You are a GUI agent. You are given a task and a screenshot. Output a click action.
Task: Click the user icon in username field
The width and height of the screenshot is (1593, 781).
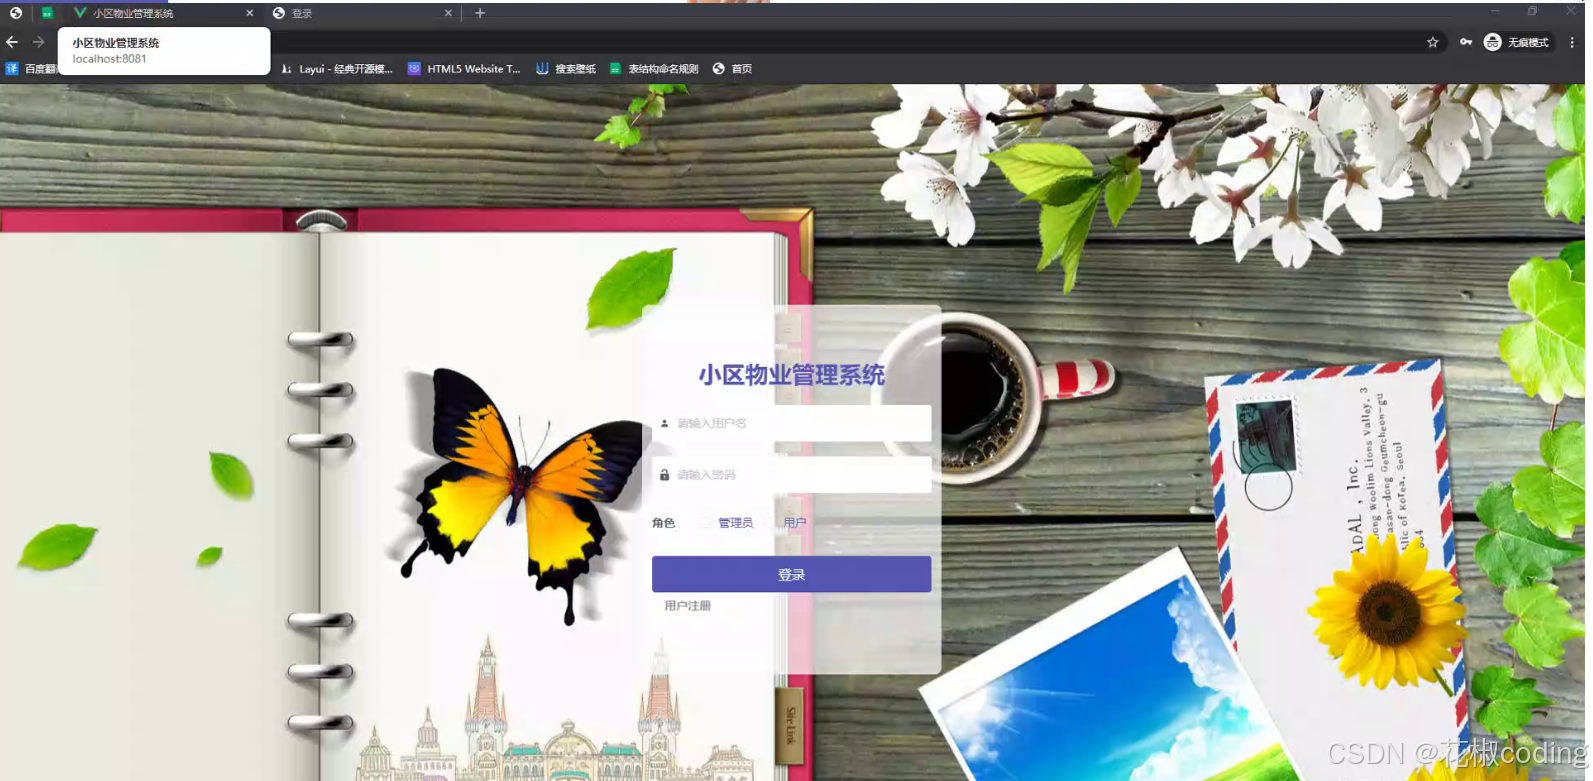click(664, 423)
